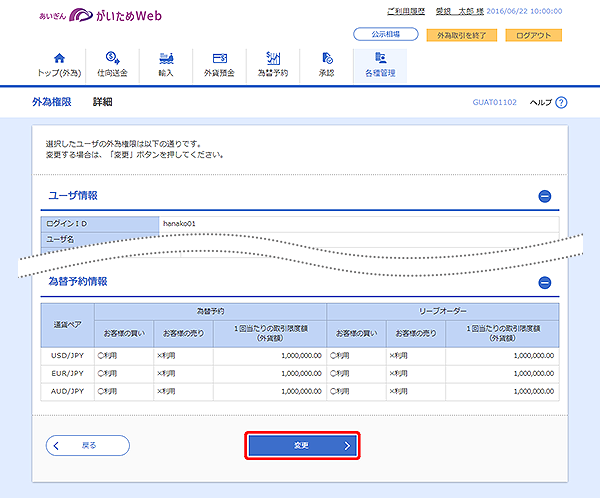Click the 為替予約 column group header
This screenshot has width=600, height=498.
click(210, 312)
